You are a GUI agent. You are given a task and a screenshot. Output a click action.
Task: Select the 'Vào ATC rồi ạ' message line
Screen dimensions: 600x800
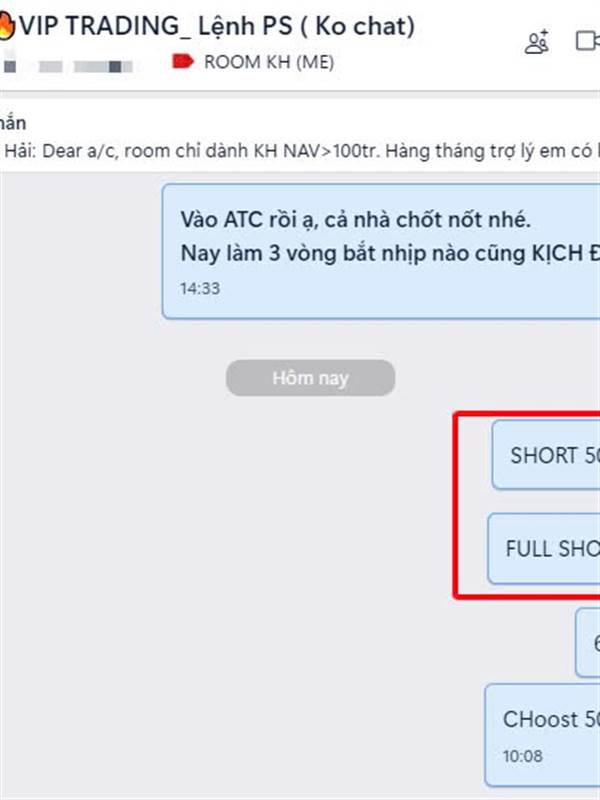tap(356, 220)
